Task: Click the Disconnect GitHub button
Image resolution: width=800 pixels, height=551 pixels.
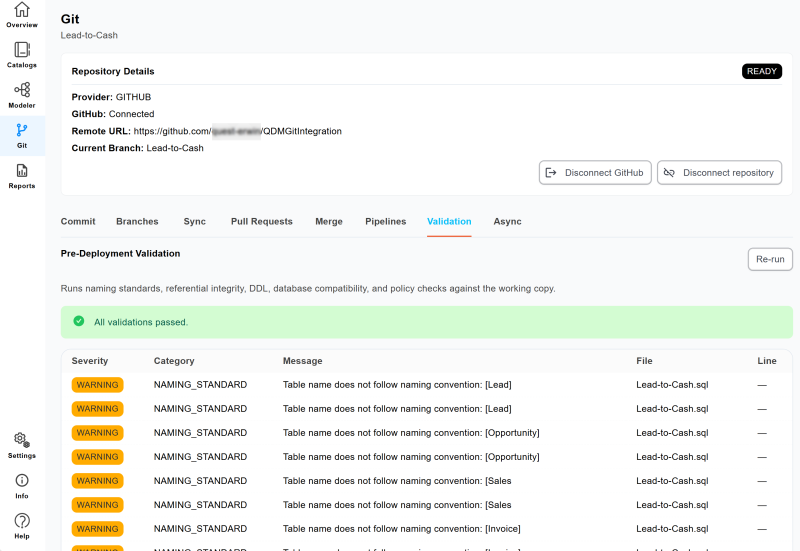Action: 595,172
